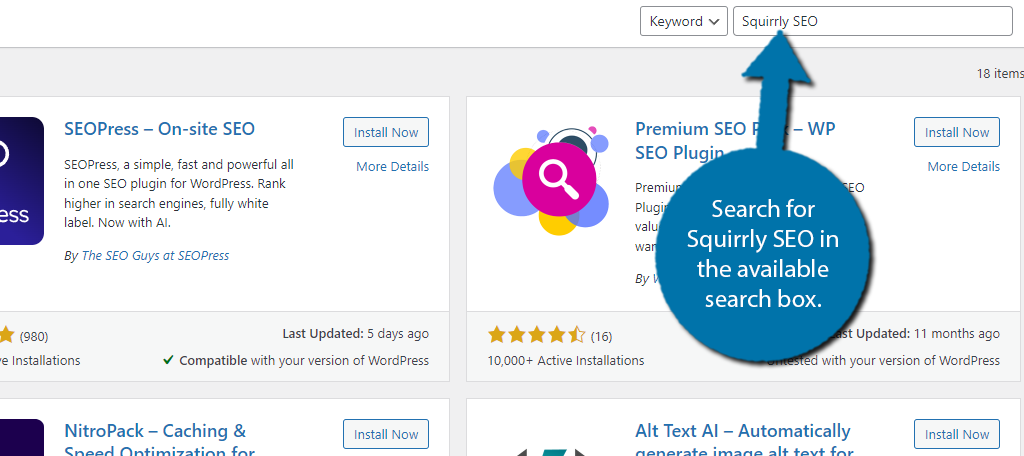Open the Alt Text AI plugin title link

744,441
